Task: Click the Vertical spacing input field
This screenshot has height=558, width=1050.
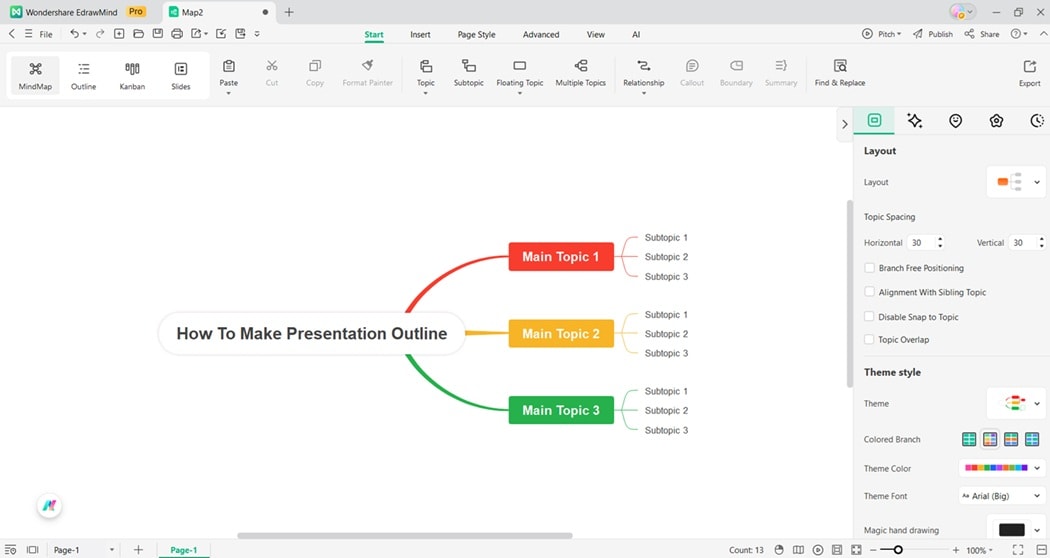Action: coord(1024,242)
